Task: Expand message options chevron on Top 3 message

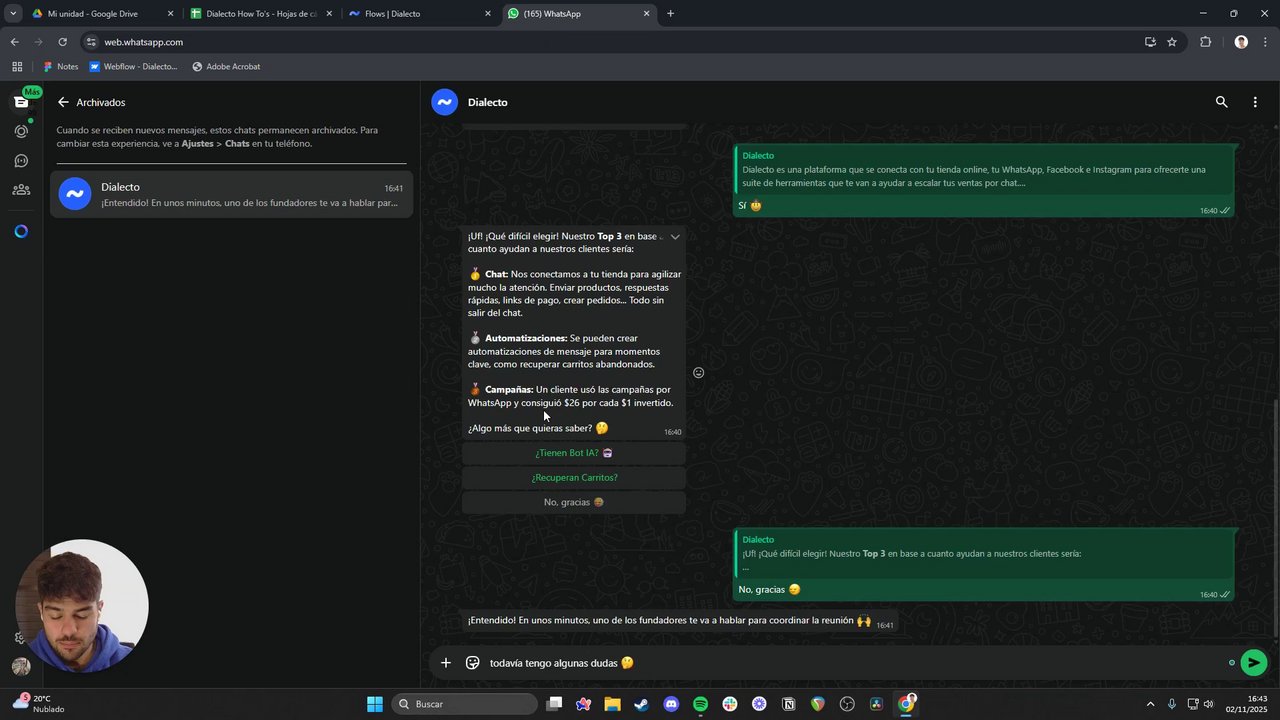Action: click(x=675, y=237)
